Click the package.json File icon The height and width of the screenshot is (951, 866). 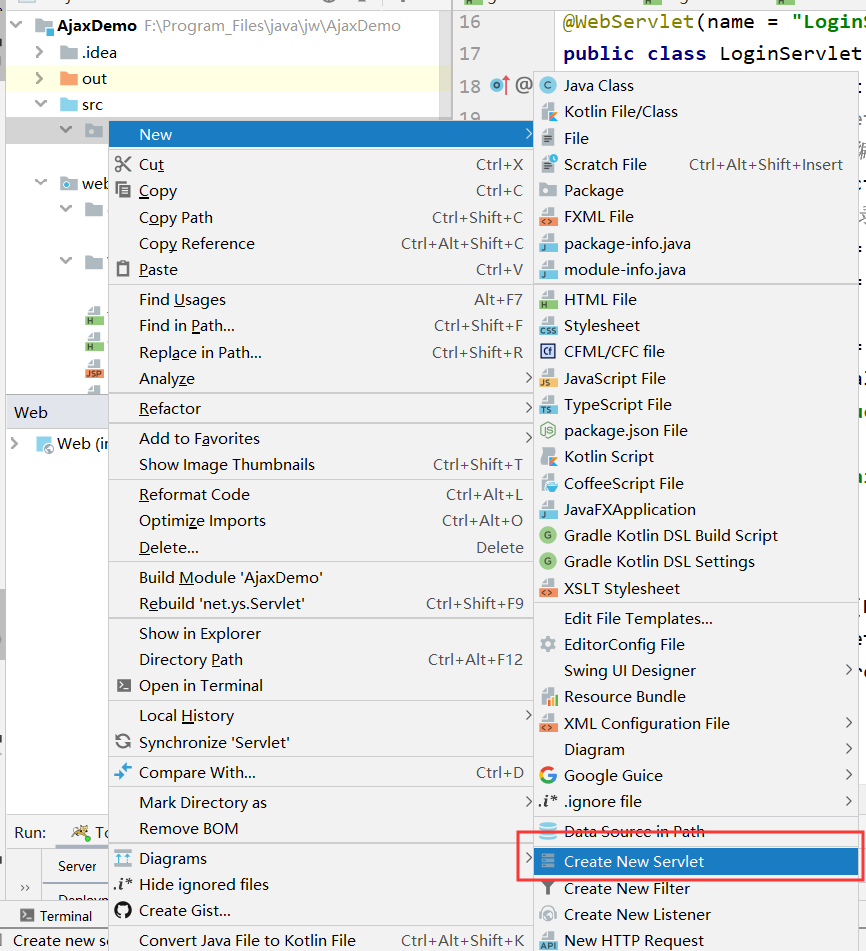(548, 431)
